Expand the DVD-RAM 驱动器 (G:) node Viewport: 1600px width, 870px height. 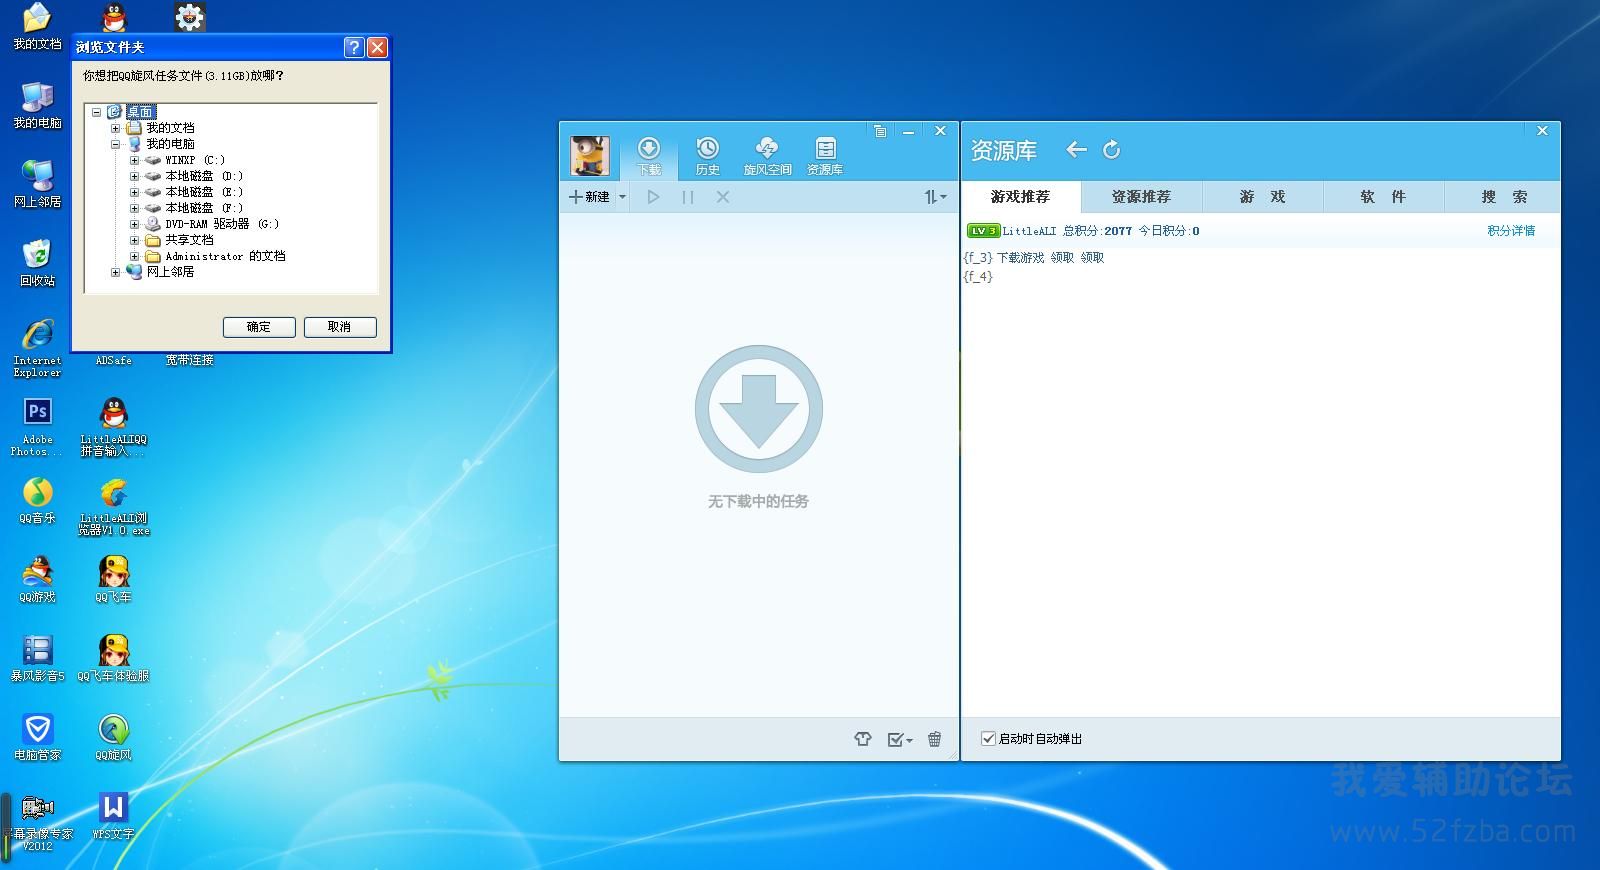(134, 224)
